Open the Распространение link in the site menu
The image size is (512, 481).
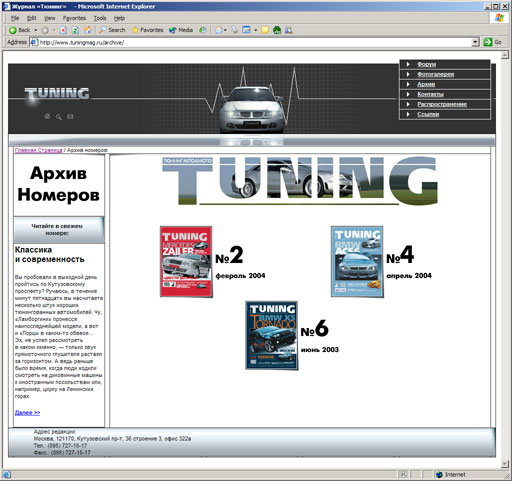(x=442, y=104)
